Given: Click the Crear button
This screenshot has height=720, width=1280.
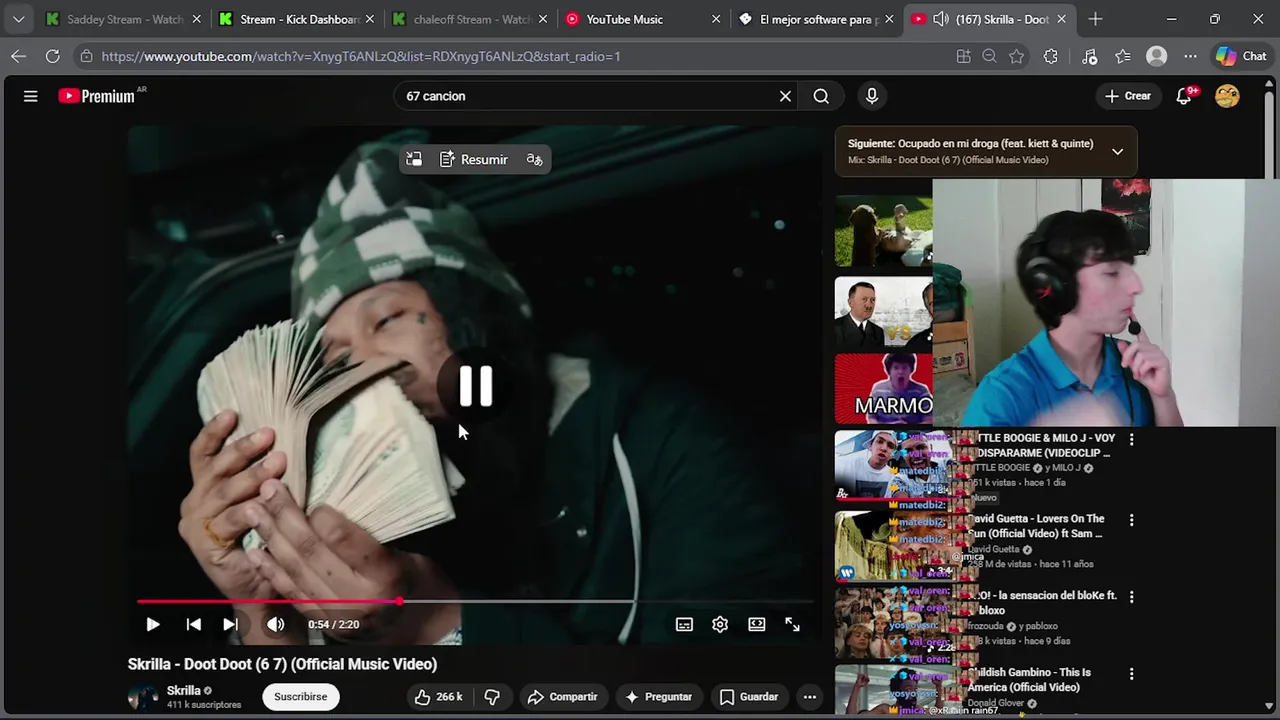Looking at the screenshot, I should [x=1128, y=96].
